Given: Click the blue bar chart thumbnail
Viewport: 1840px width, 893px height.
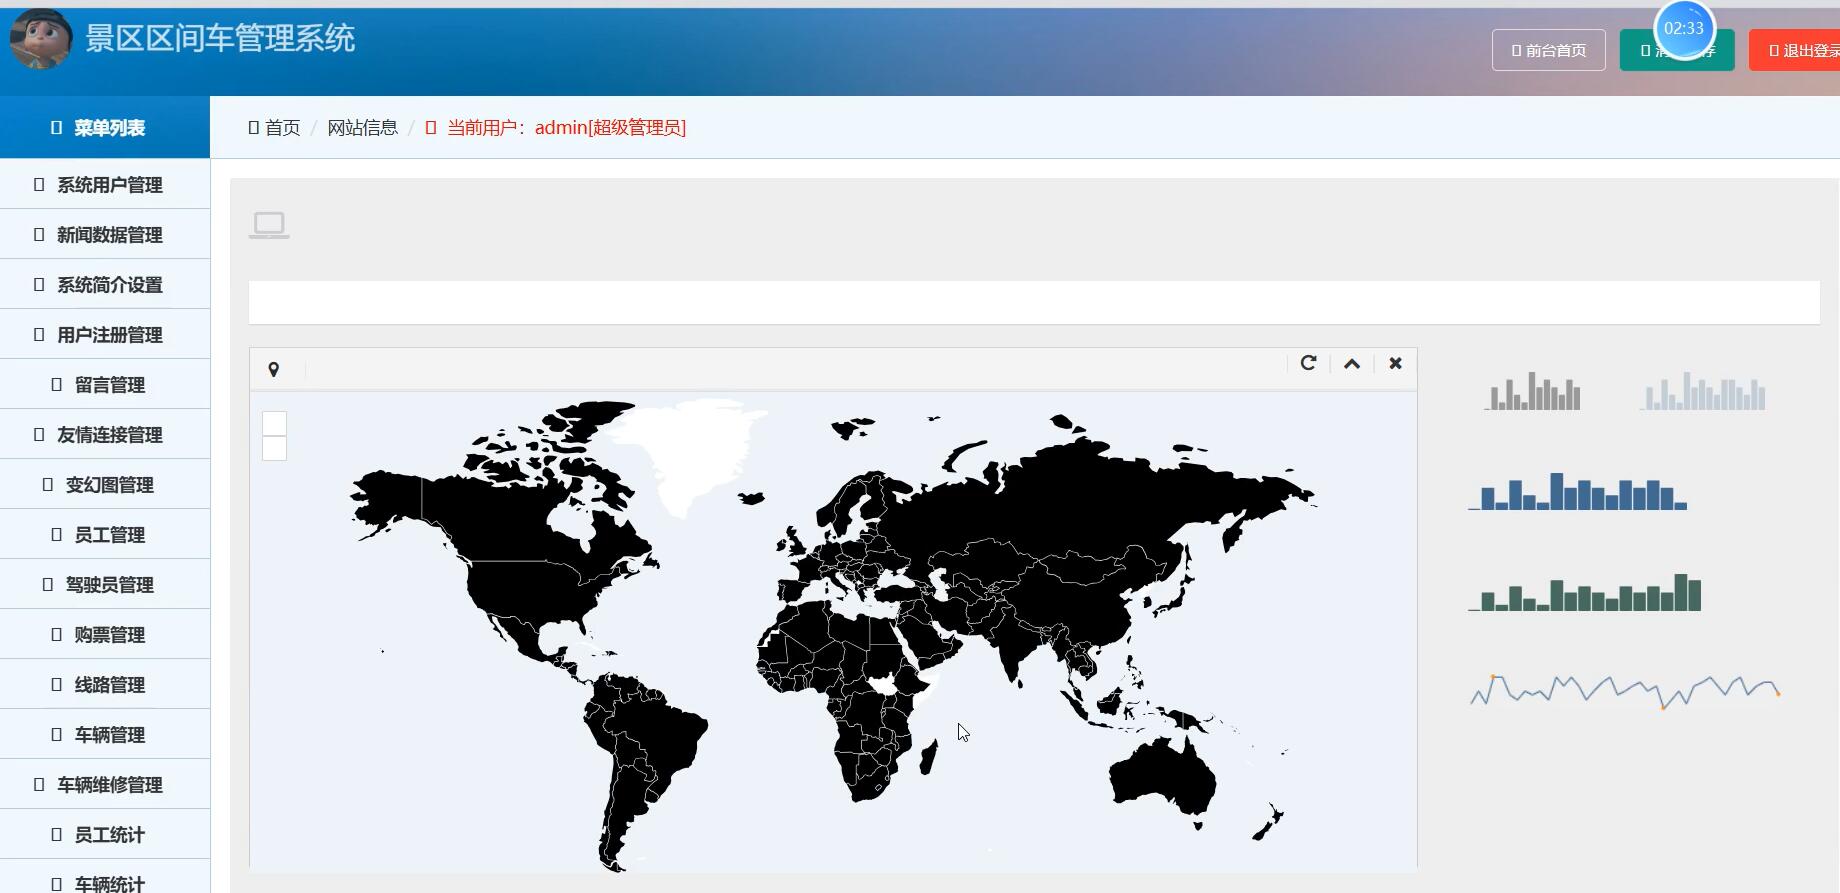Looking at the screenshot, I should [1578, 492].
